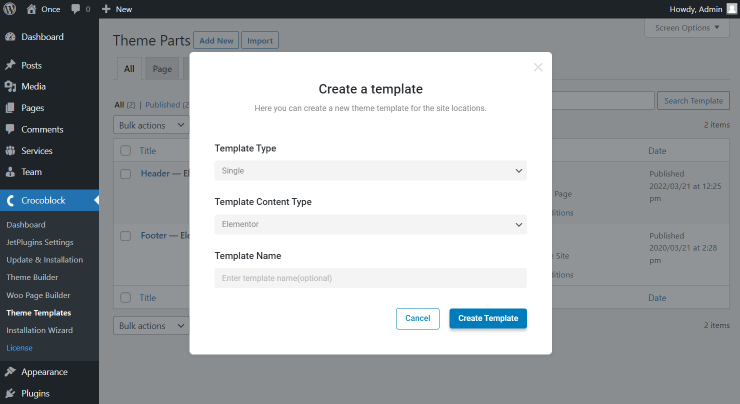Screen dimensions: 740x404
Task: Click the Services icon in sidebar
Action: click(10, 151)
